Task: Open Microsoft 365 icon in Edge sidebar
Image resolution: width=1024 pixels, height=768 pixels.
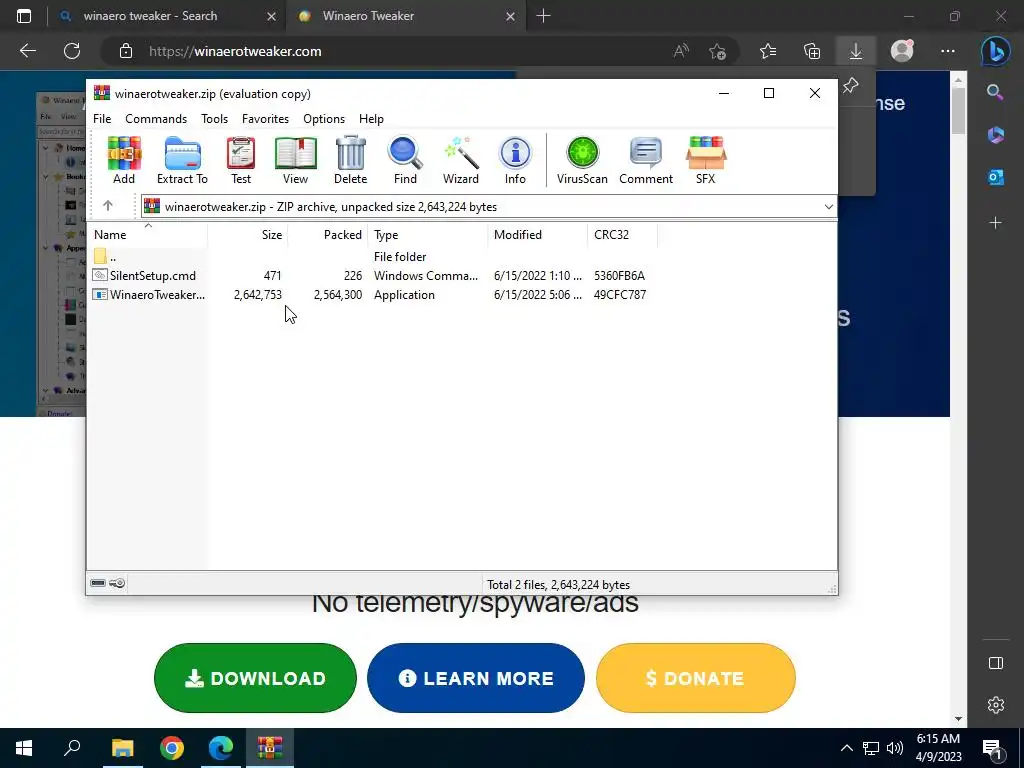Action: pos(996,135)
